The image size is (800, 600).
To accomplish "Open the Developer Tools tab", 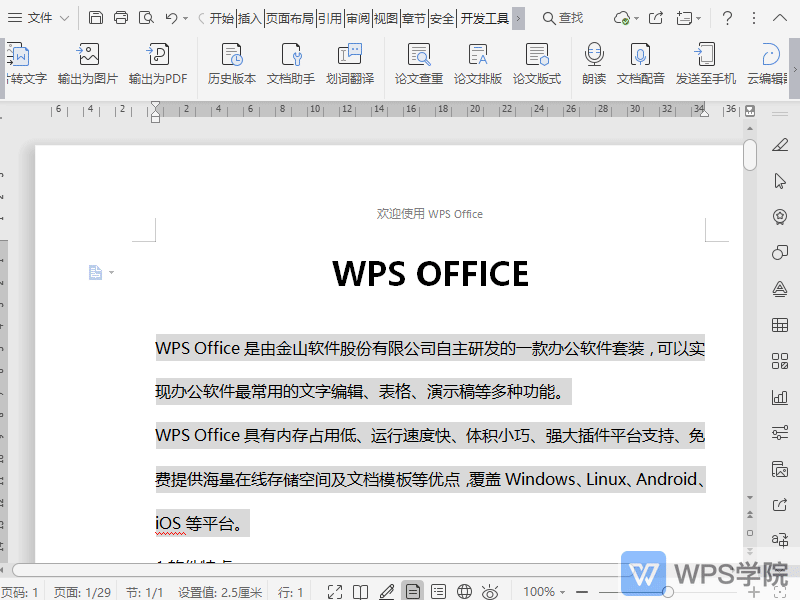I will 485,18.
